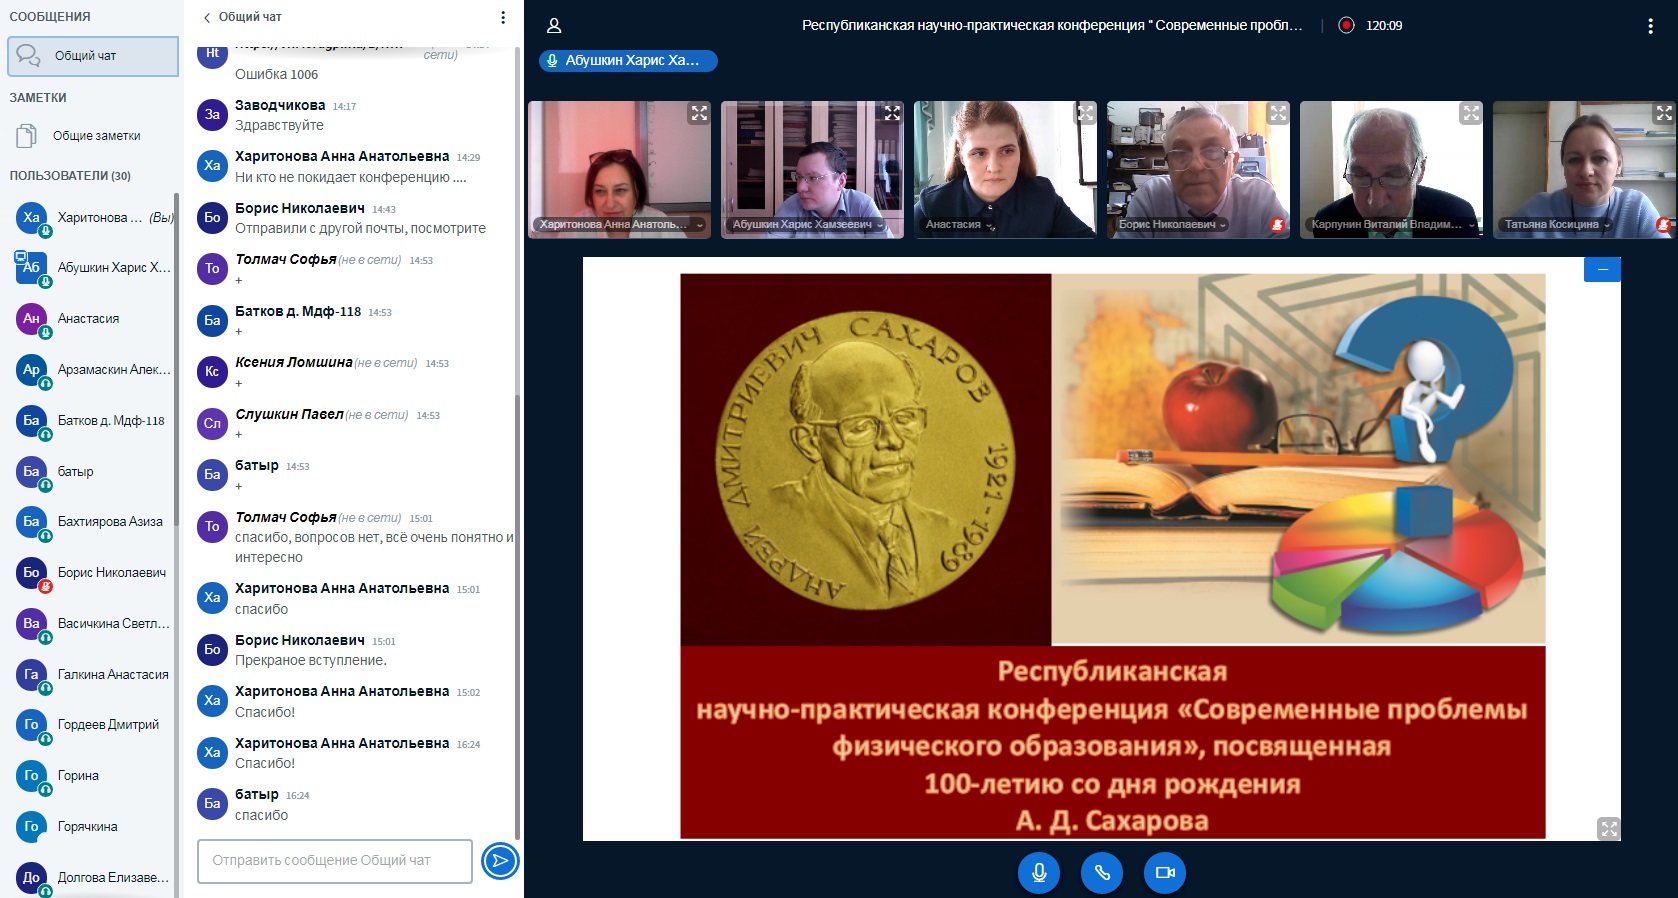The height and width of the screenshot is (898, 1678).
Task: Click the send message arrow button
Action: click(x=500, y=861)
